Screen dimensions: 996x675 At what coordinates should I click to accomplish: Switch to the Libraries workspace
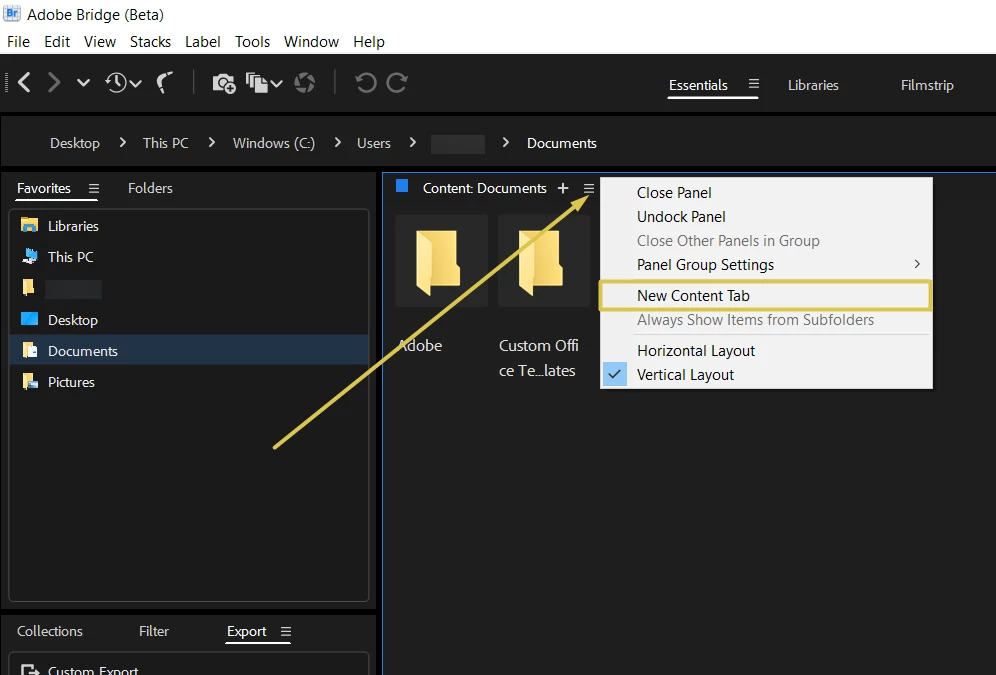813,85
